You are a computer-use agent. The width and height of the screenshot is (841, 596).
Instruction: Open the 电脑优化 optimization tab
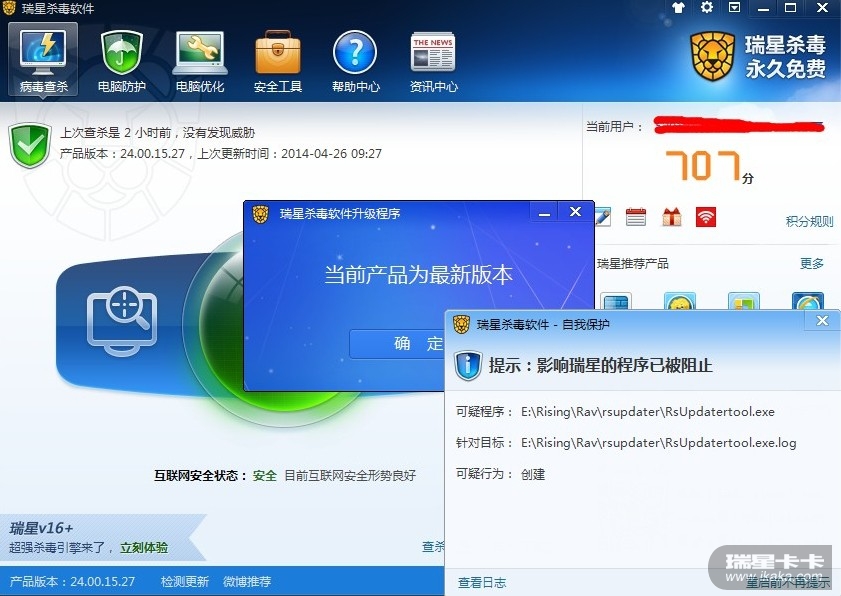(200, 61)
